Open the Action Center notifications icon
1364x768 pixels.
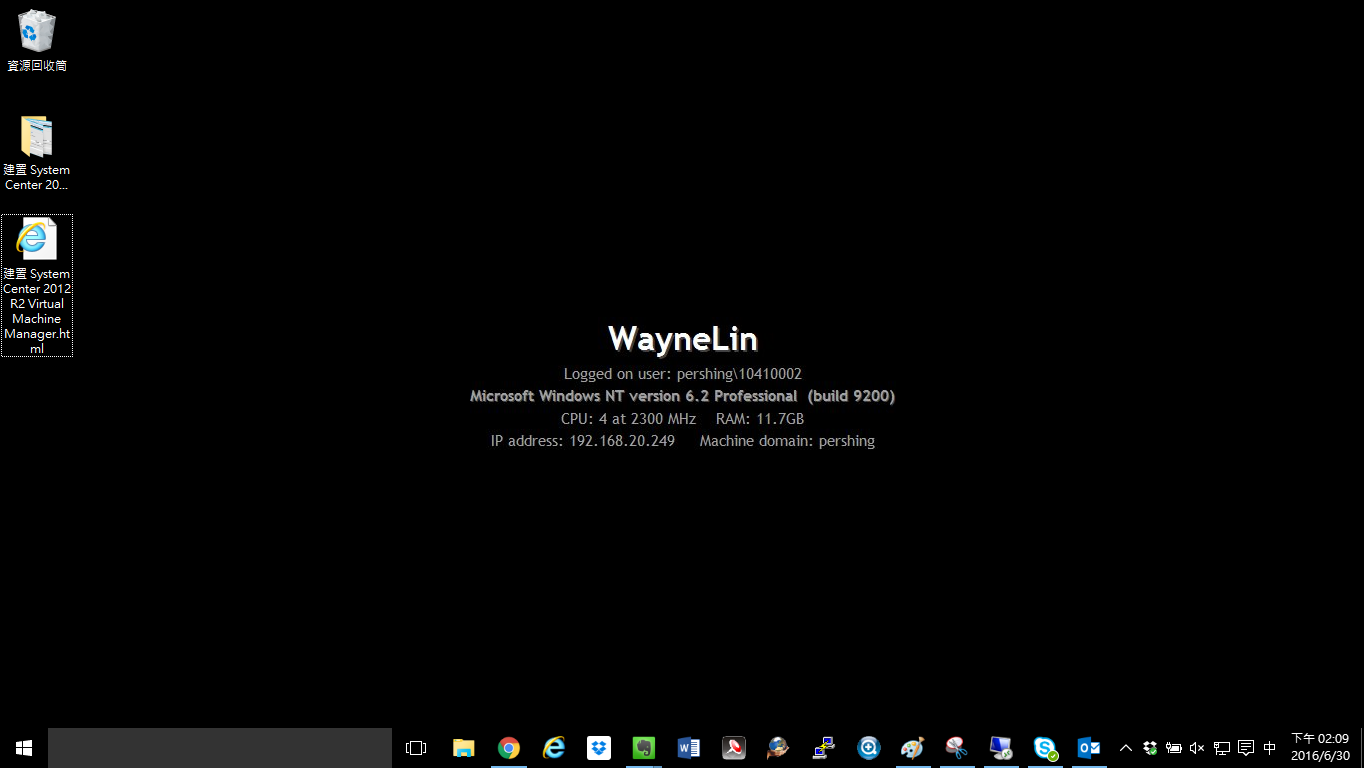(x=1246, y=748)
